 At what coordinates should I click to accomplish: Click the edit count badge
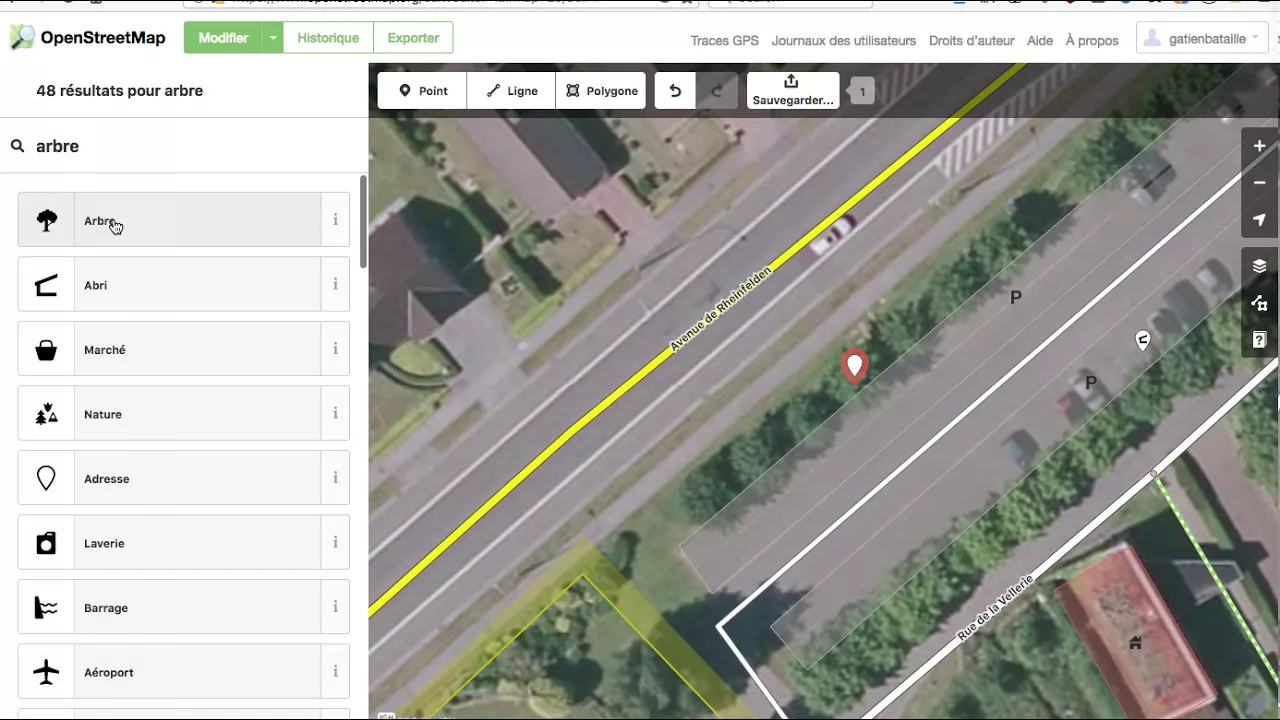tap(862, 91)
